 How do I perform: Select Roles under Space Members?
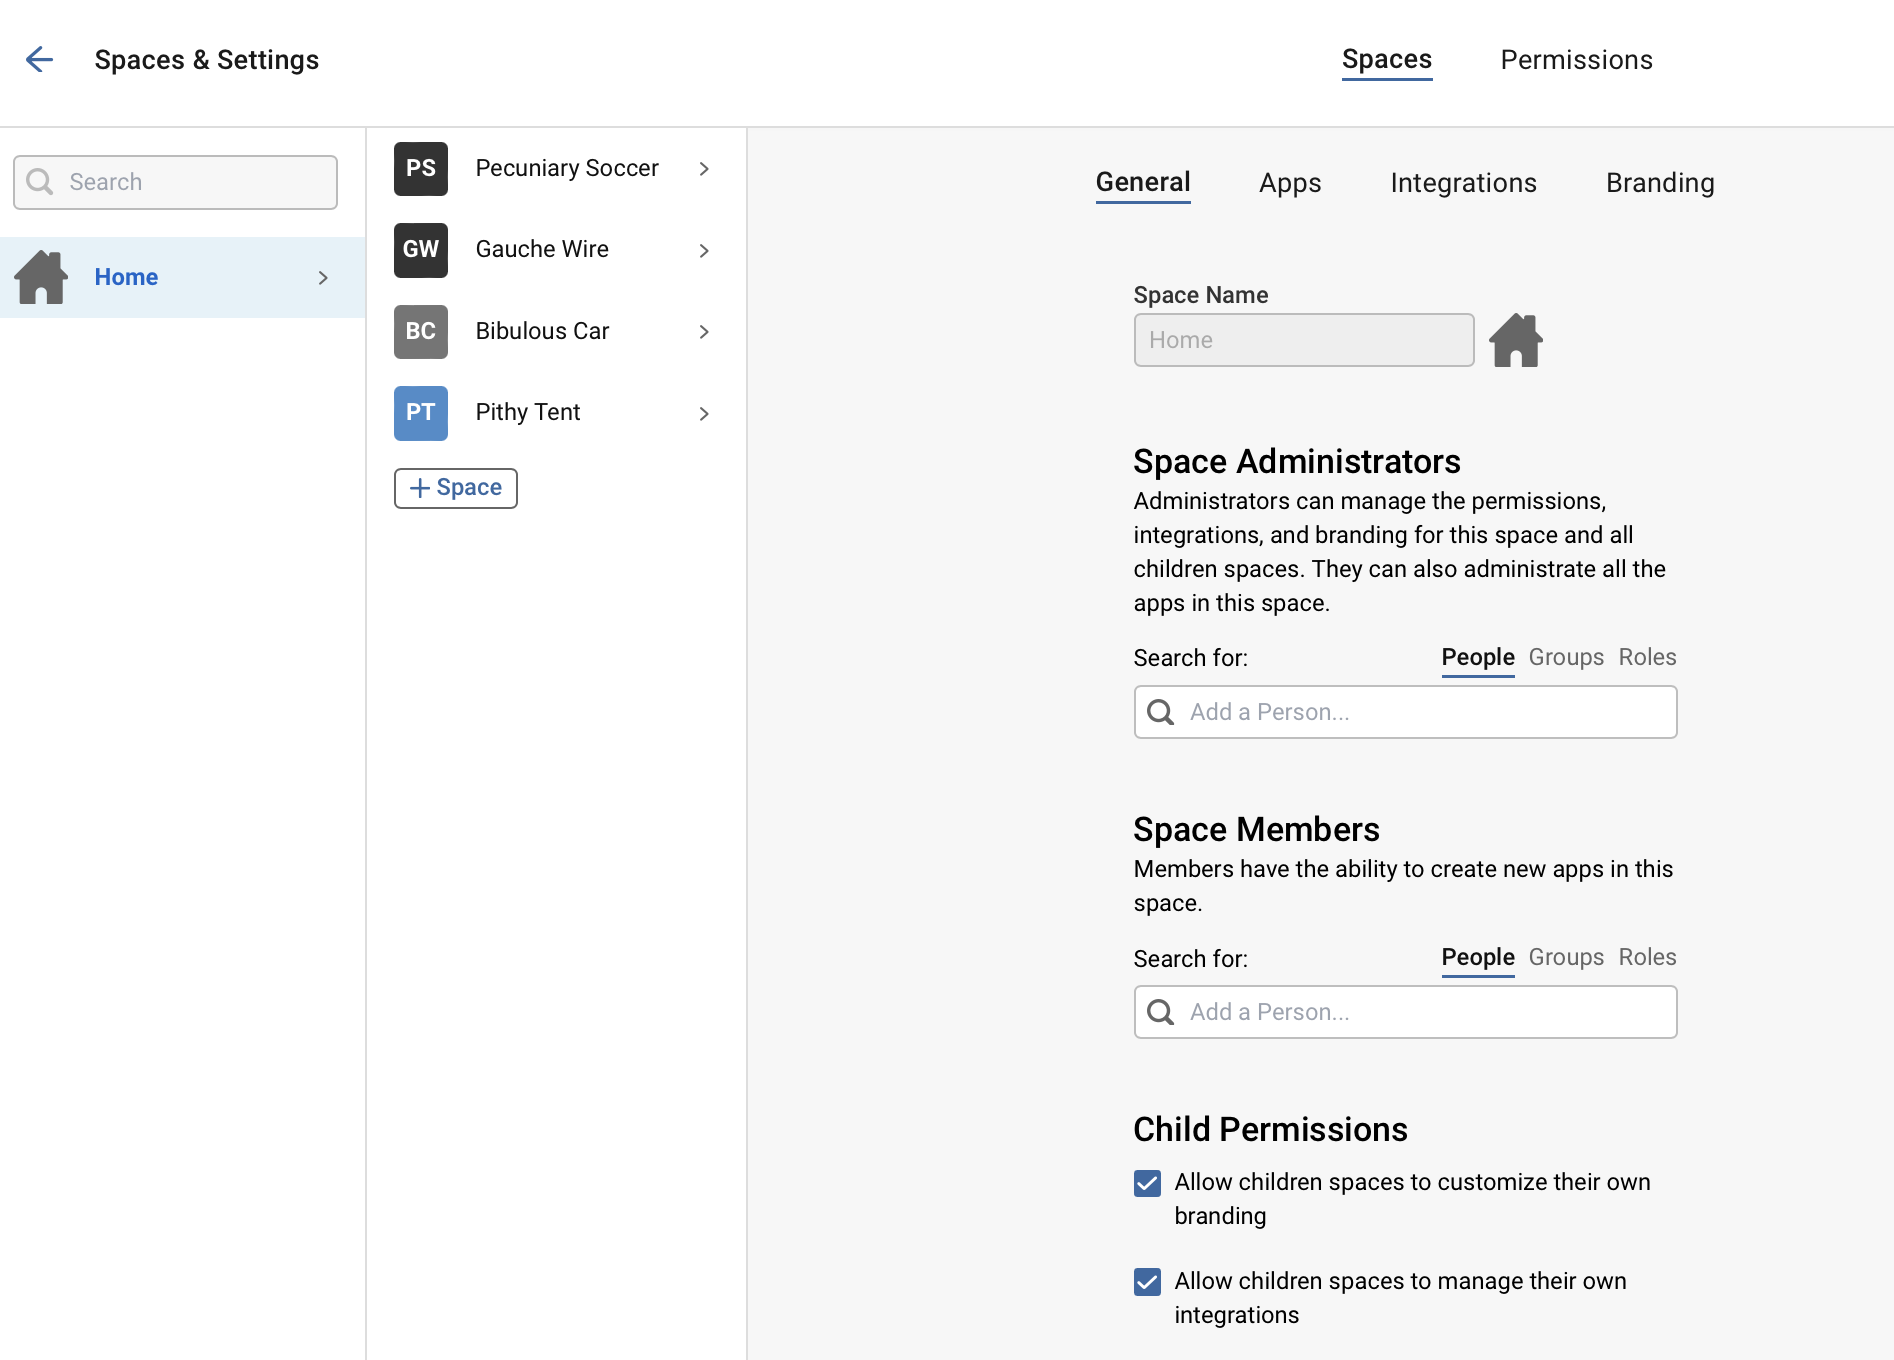(1647, 957)
